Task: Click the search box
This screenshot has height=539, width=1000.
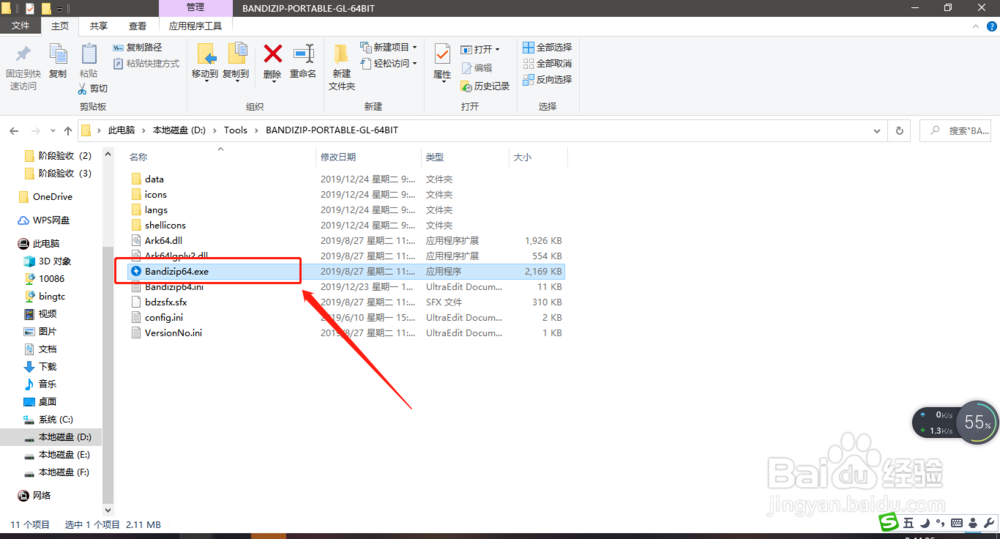Action: [955, 130]
